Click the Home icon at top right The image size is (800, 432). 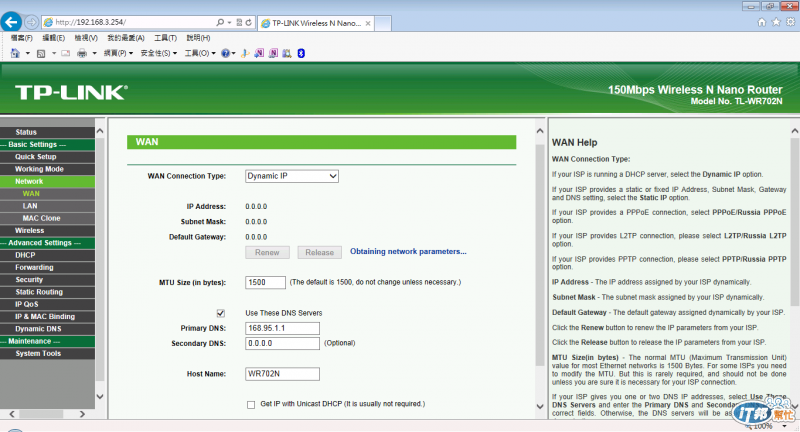pyautogui.click(x=762, y=22)
